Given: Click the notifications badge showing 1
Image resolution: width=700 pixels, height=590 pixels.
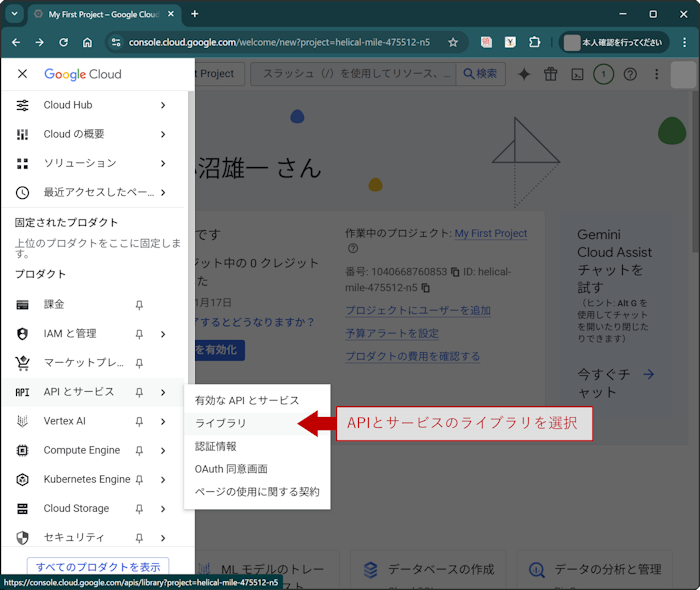Looking at the screenshot, I should tap(603, 74).
